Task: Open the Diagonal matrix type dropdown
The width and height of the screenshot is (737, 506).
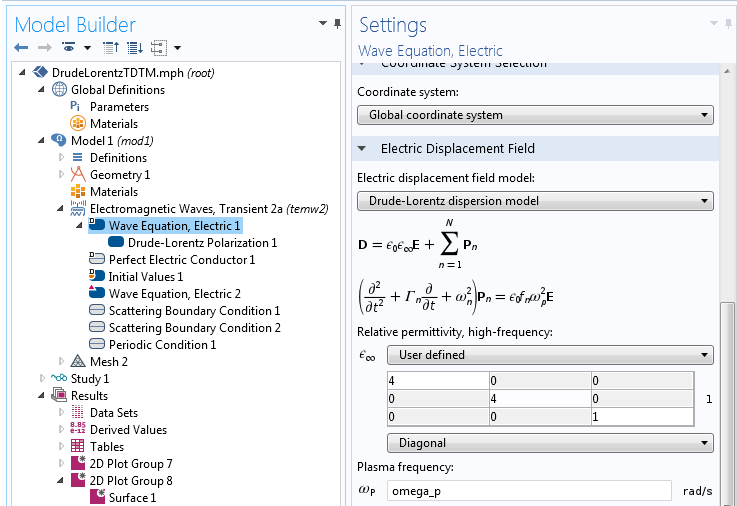Action: tap(549, 442)
